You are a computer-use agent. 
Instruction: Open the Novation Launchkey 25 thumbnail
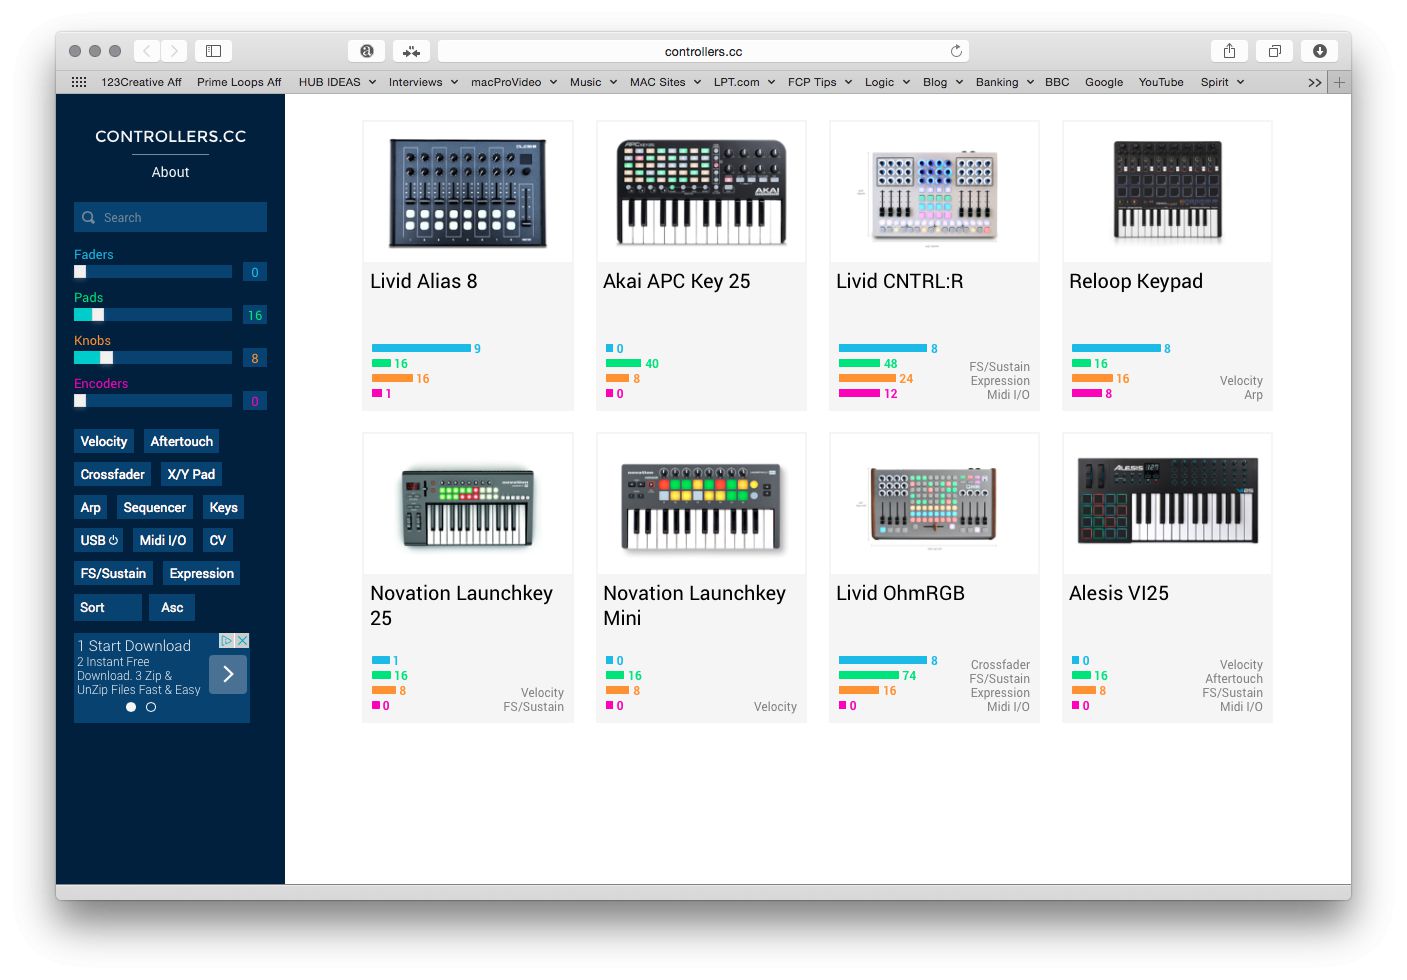point(468,504)
